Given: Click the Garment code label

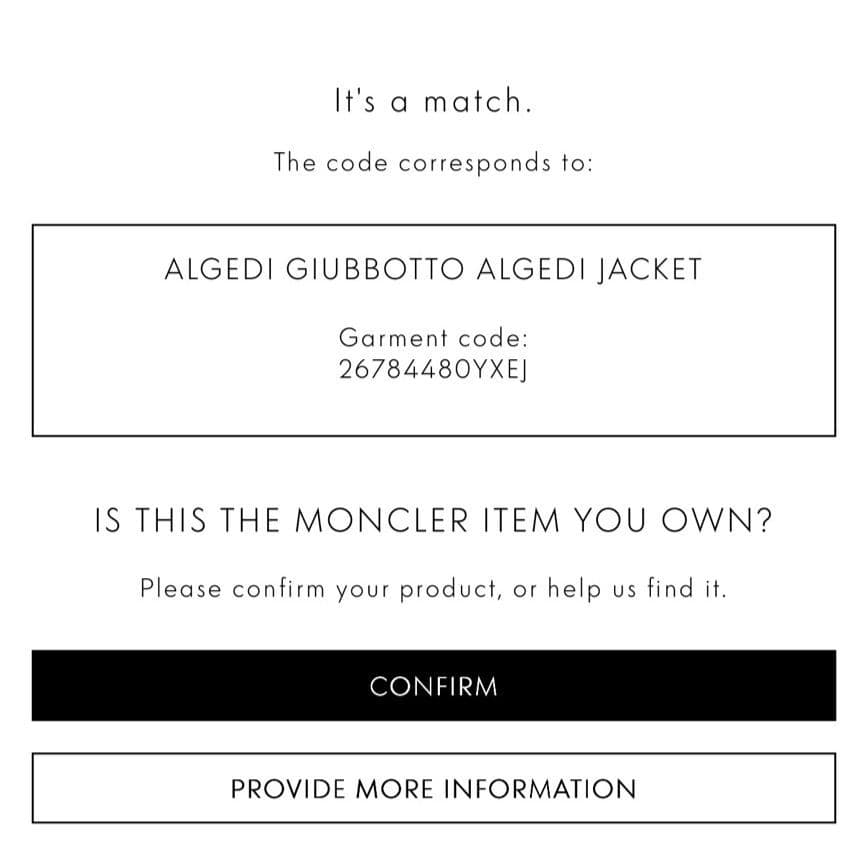Looking at the screenshot, I should pyautogui.click(x=434, y=339).
